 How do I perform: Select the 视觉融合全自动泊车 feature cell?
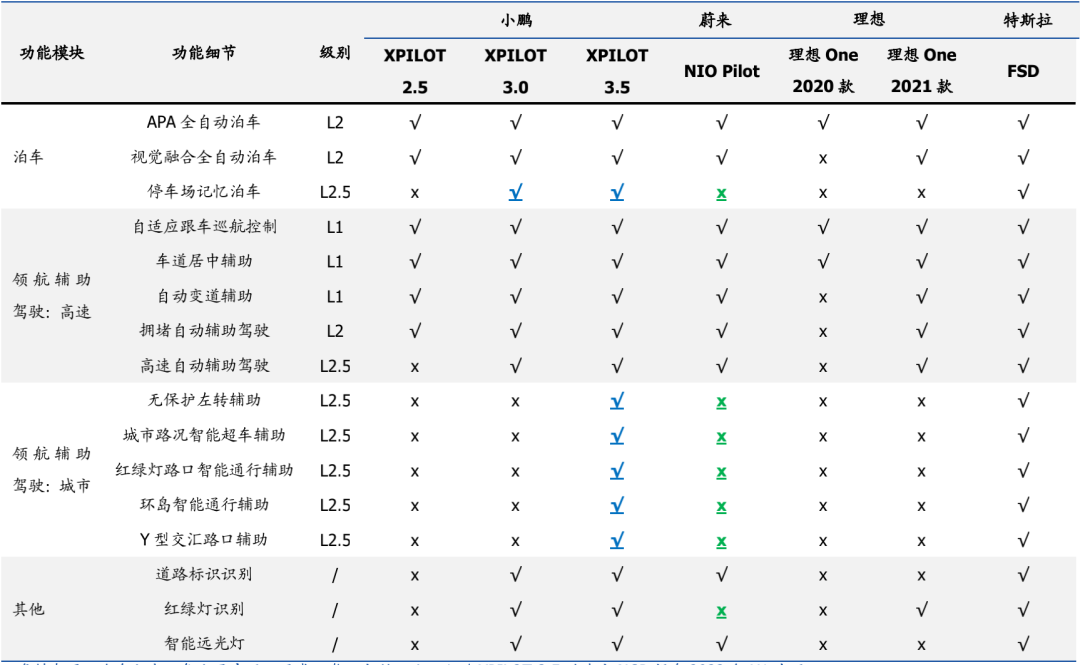click(204, 157)
